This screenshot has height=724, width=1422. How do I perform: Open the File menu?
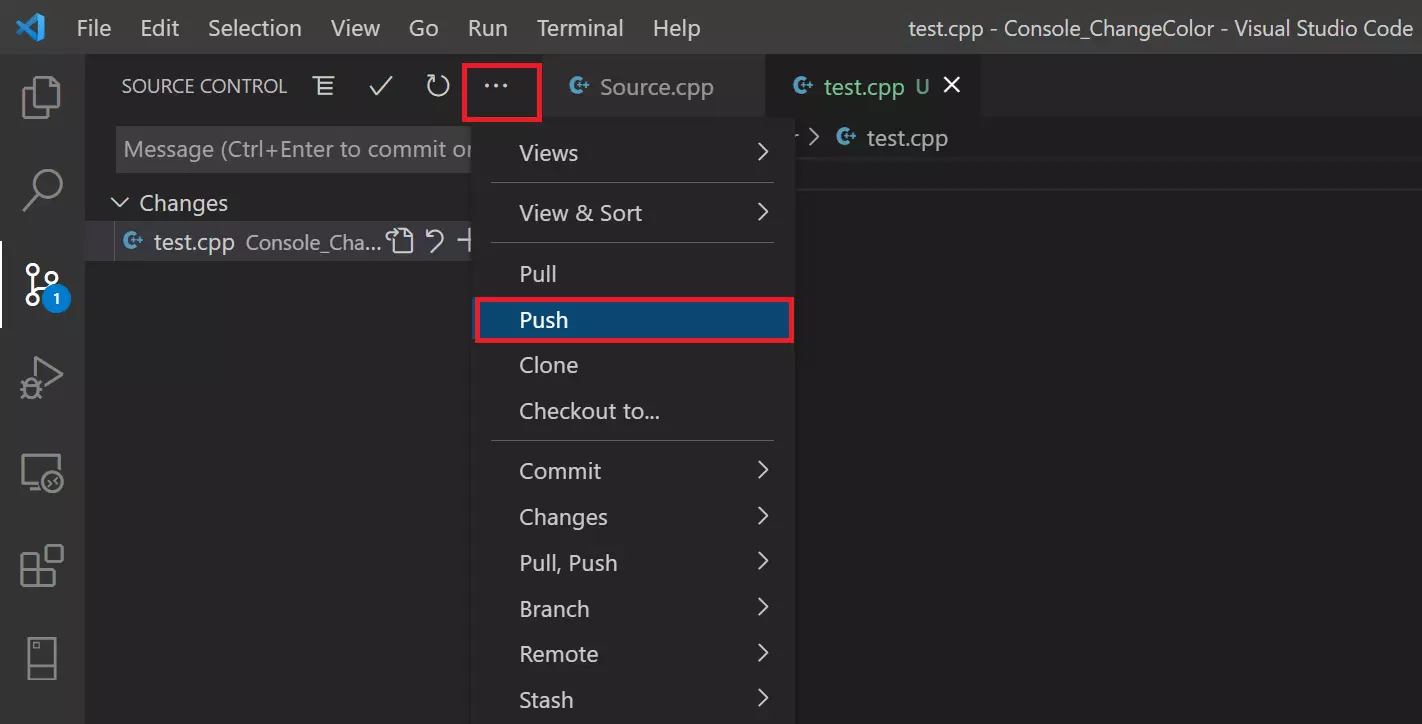(94, 27)
